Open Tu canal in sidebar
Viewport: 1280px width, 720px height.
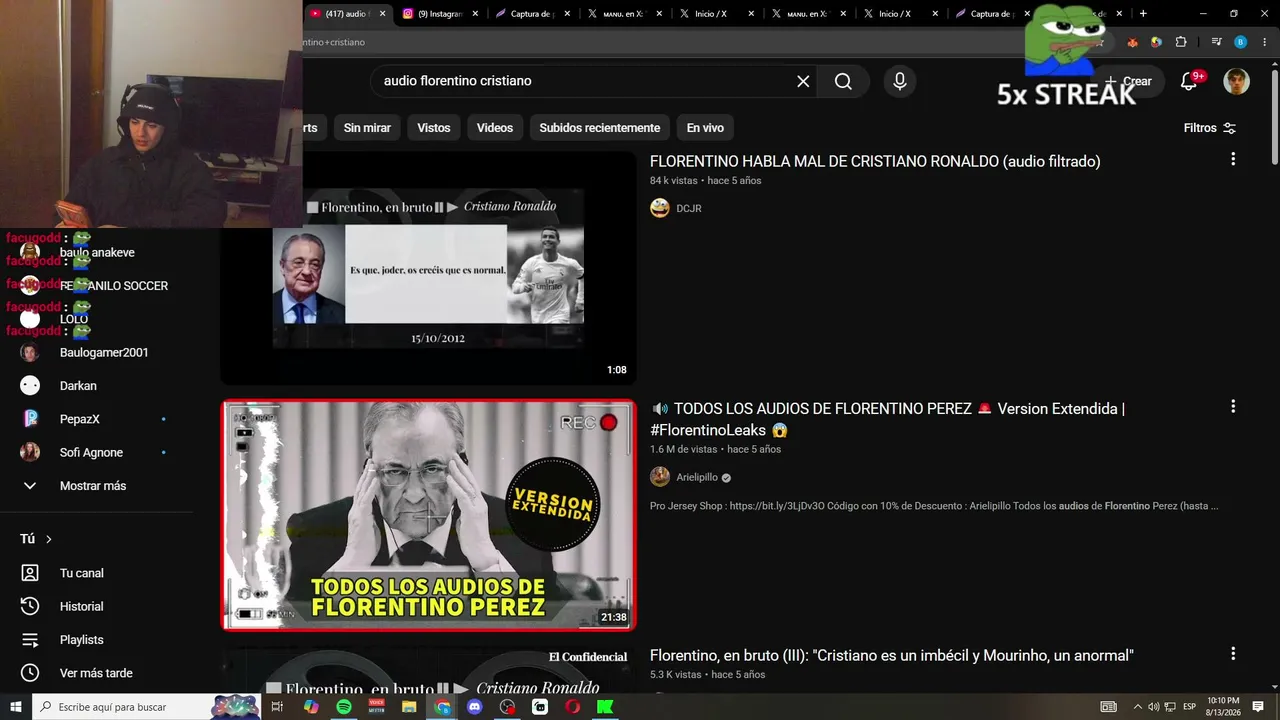point(82,573)
